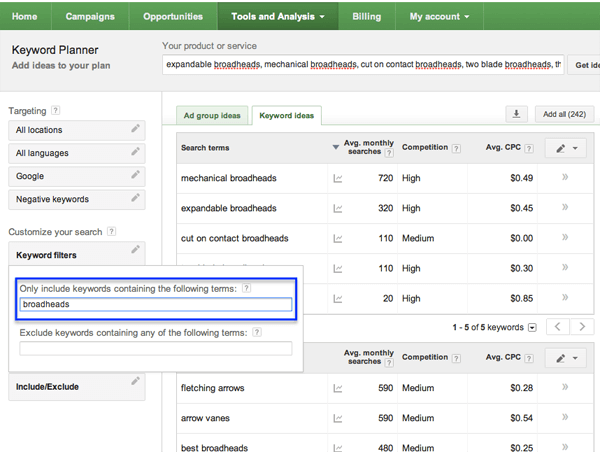The image size is (600, 452).
Task: Click download keyword ideas icon
Action: [x=516, y=114]
